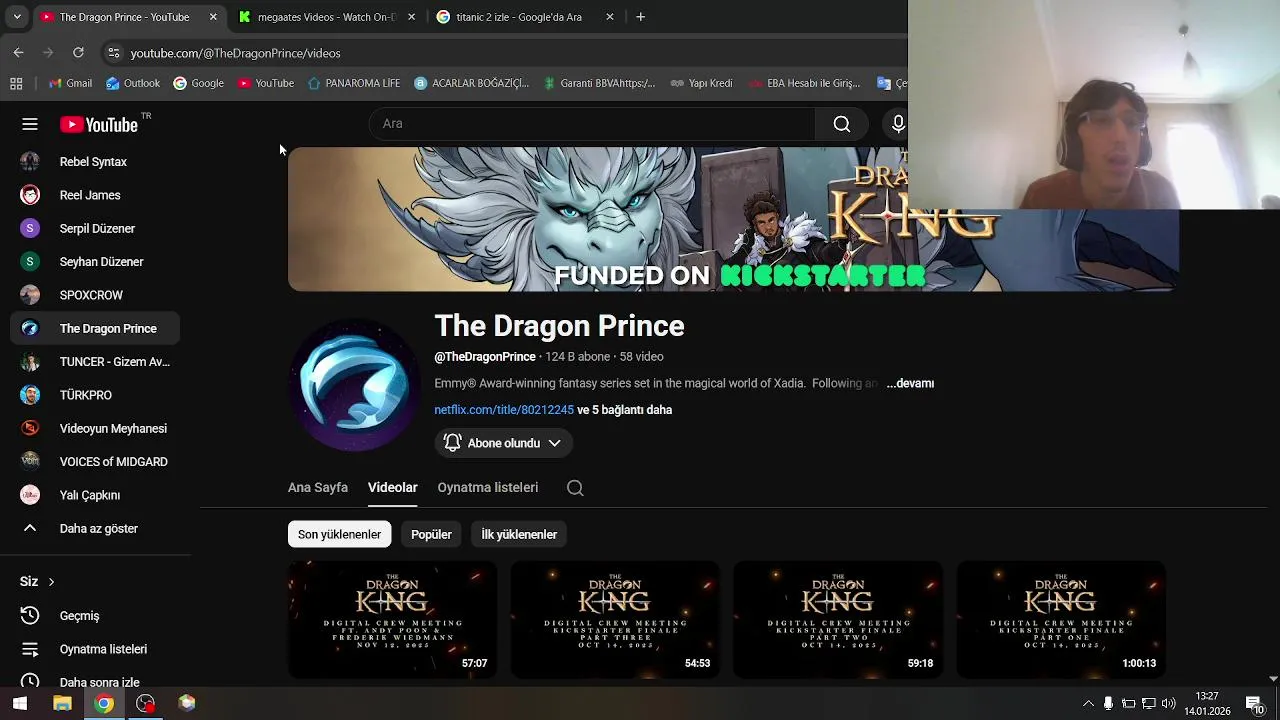The height and width of the screenshot is (720, 1280).
Task: Open TUNCER - Gizem Av... subscription
Action: 95,362
